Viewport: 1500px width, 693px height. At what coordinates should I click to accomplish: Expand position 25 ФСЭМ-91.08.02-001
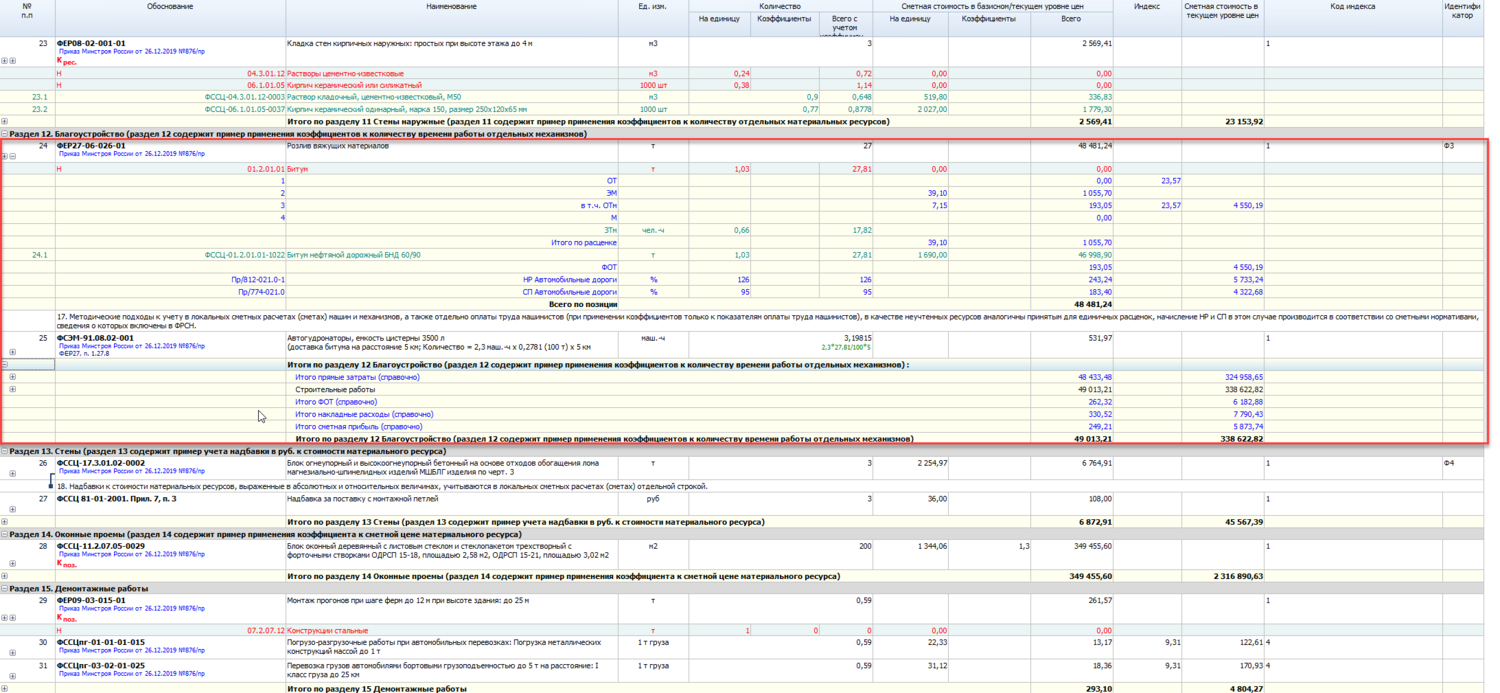12,352
